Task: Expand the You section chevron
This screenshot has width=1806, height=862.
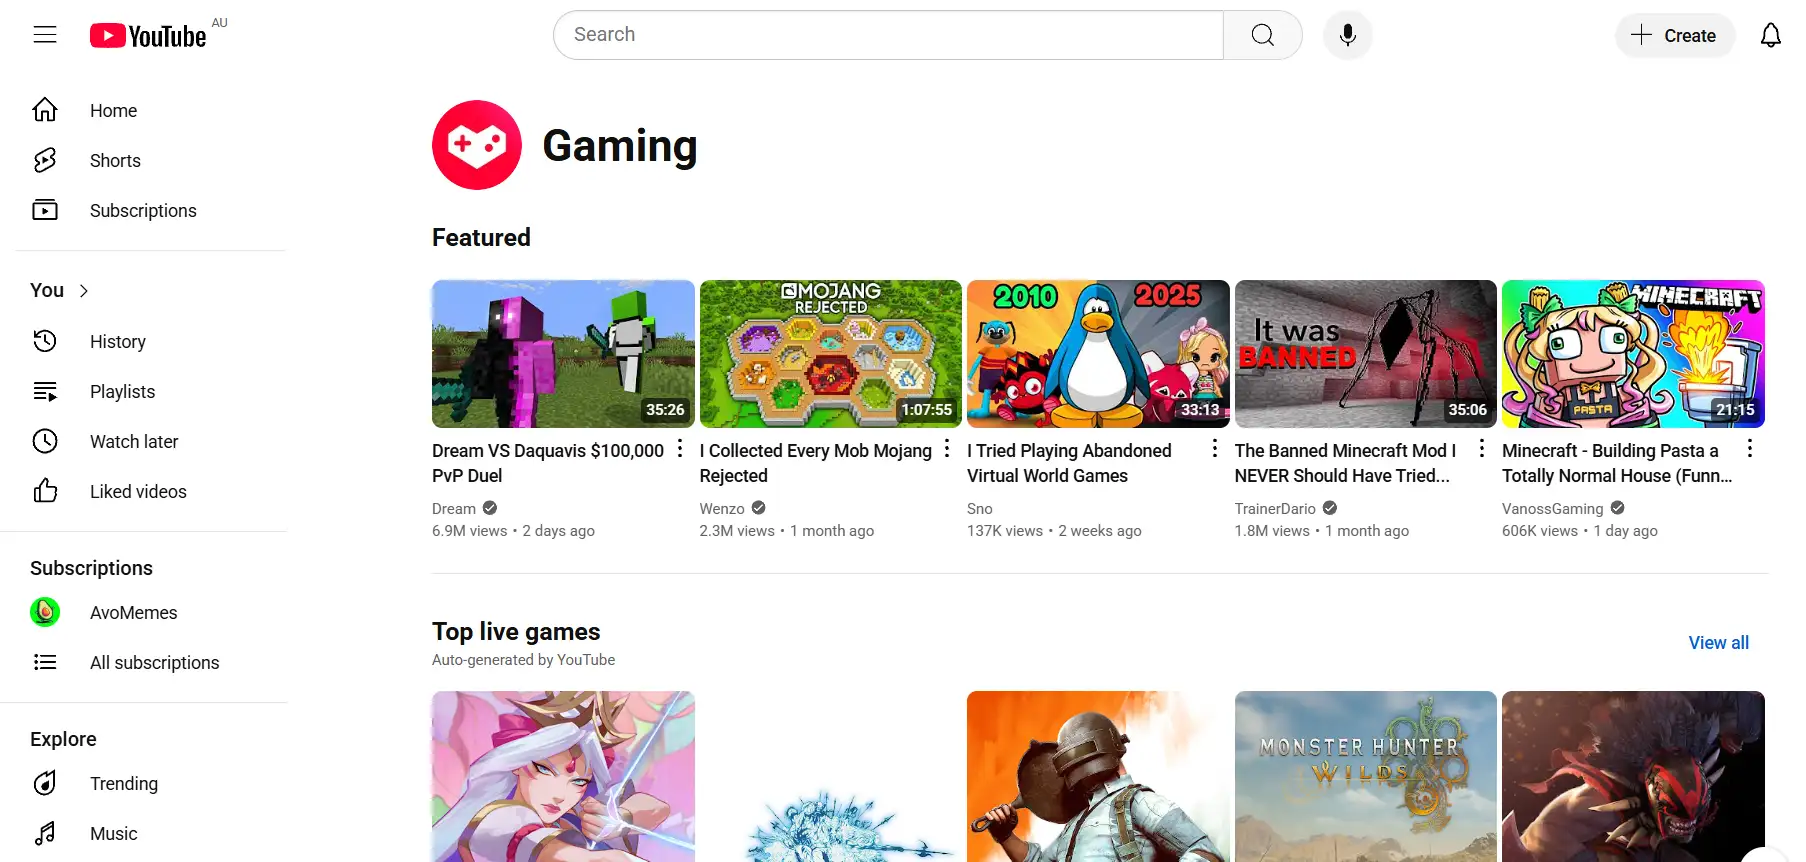Action: point(84,291)
